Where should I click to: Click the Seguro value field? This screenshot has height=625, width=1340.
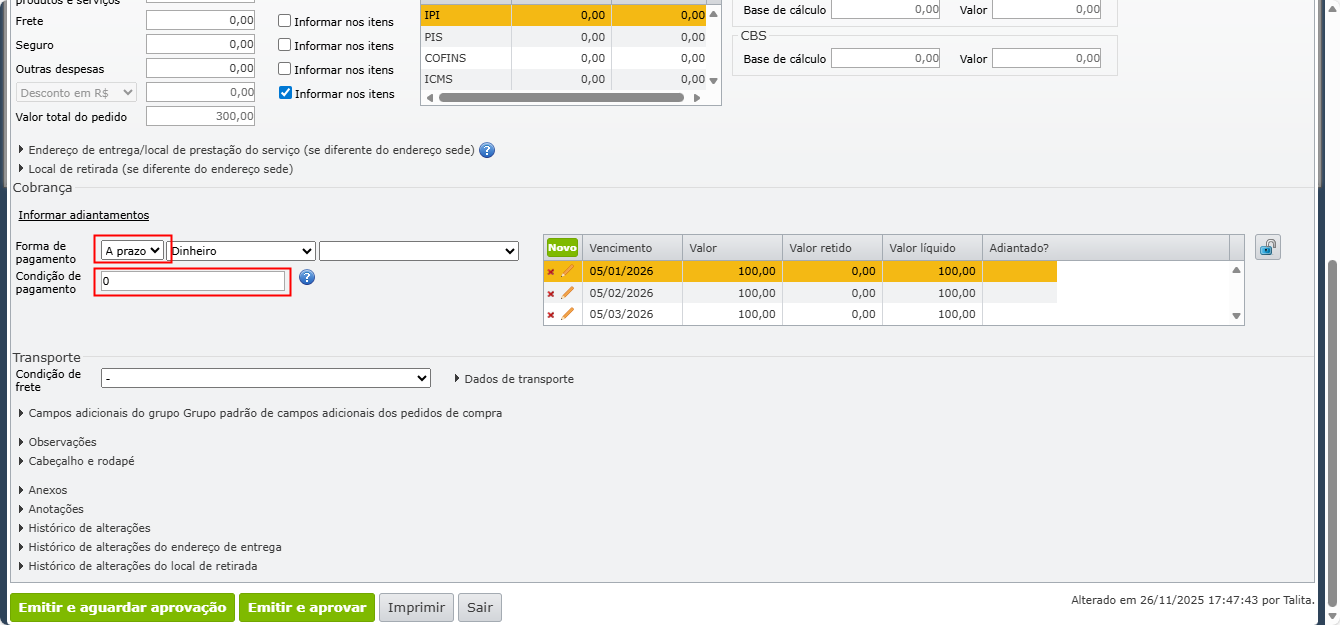201,45
